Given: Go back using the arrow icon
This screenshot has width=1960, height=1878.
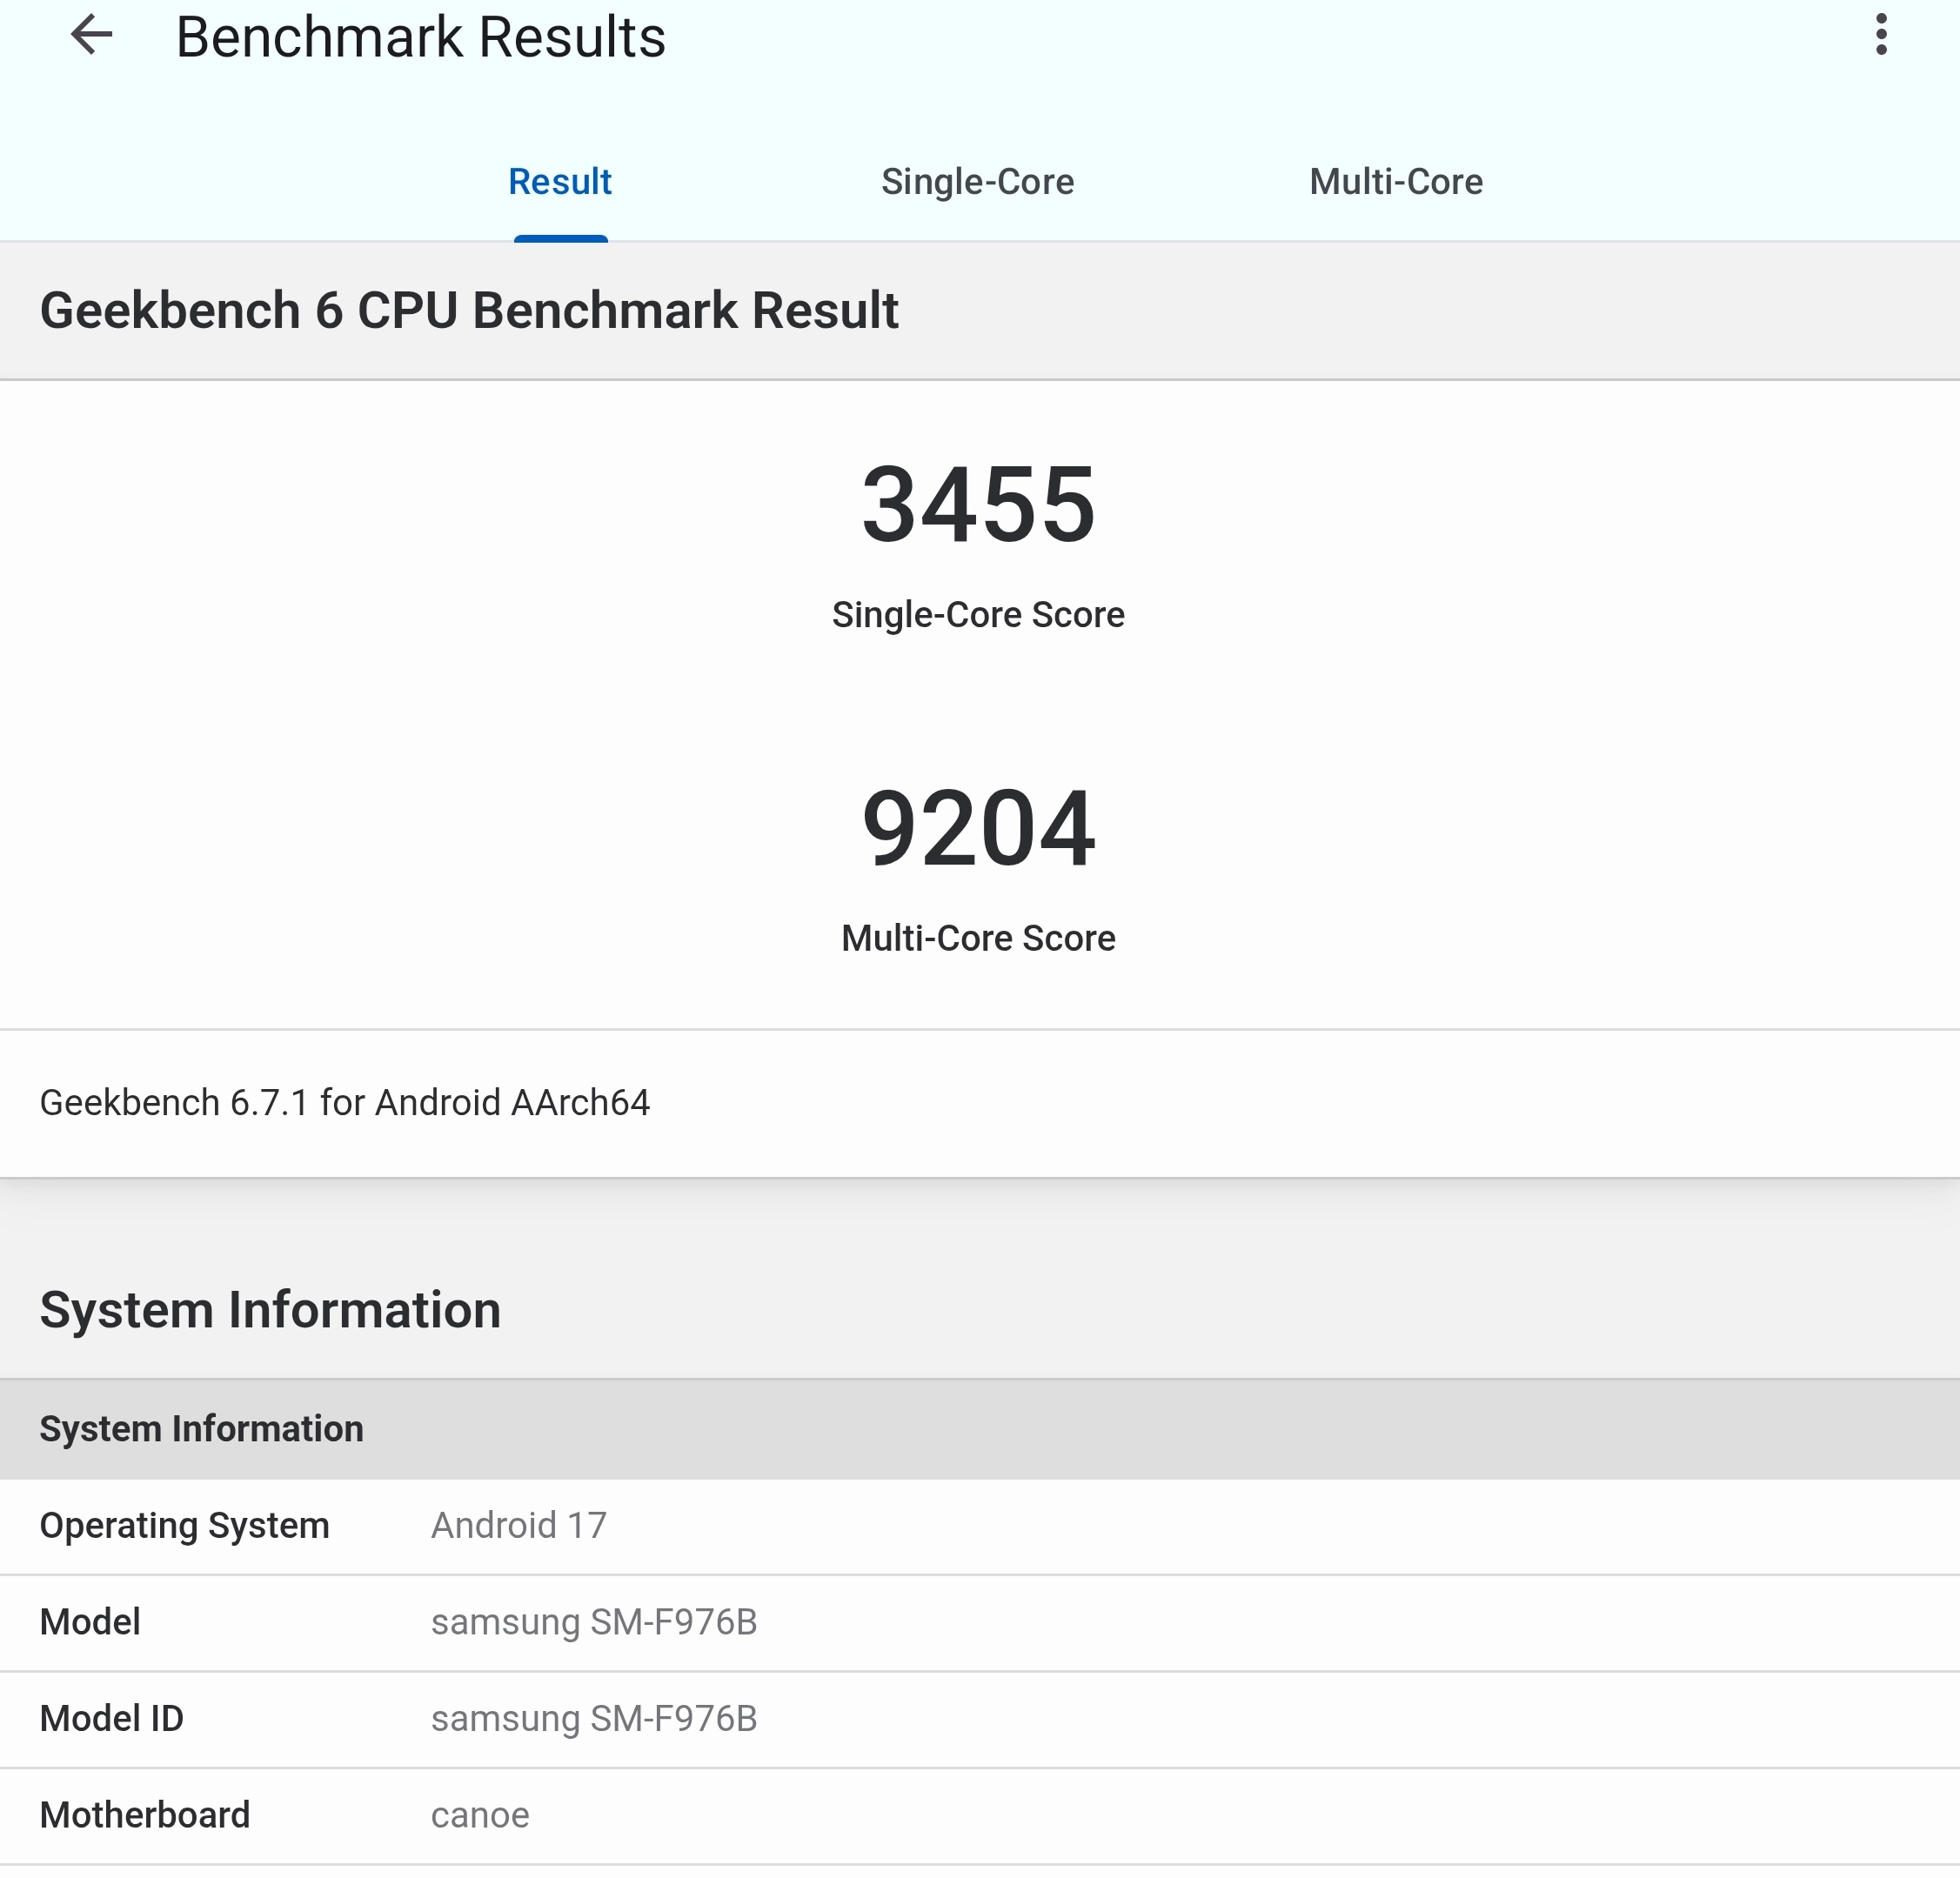Looking at the screenshot, I should click(92, 35).
